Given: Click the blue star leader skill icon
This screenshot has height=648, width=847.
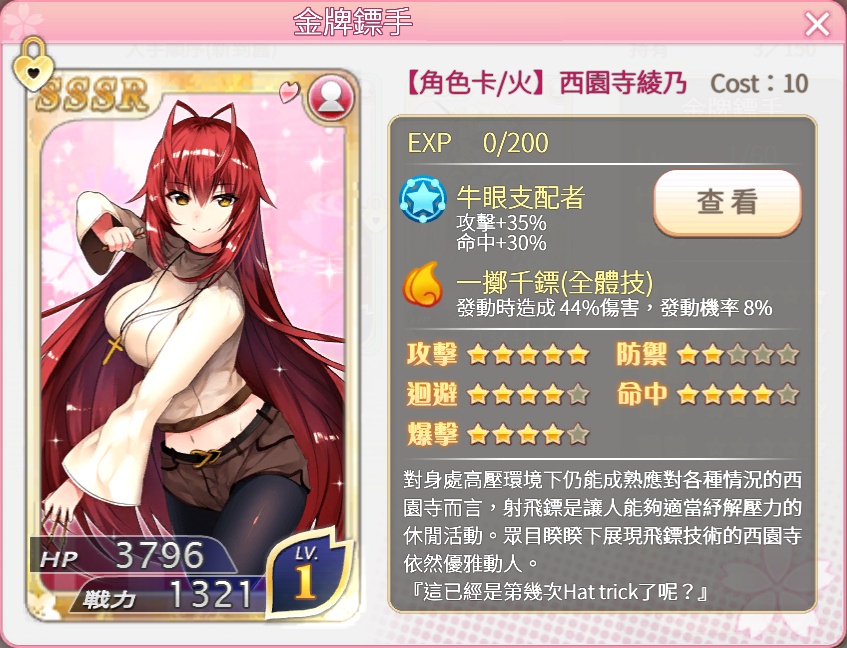Looking at the screenshot, I should 422,200.
